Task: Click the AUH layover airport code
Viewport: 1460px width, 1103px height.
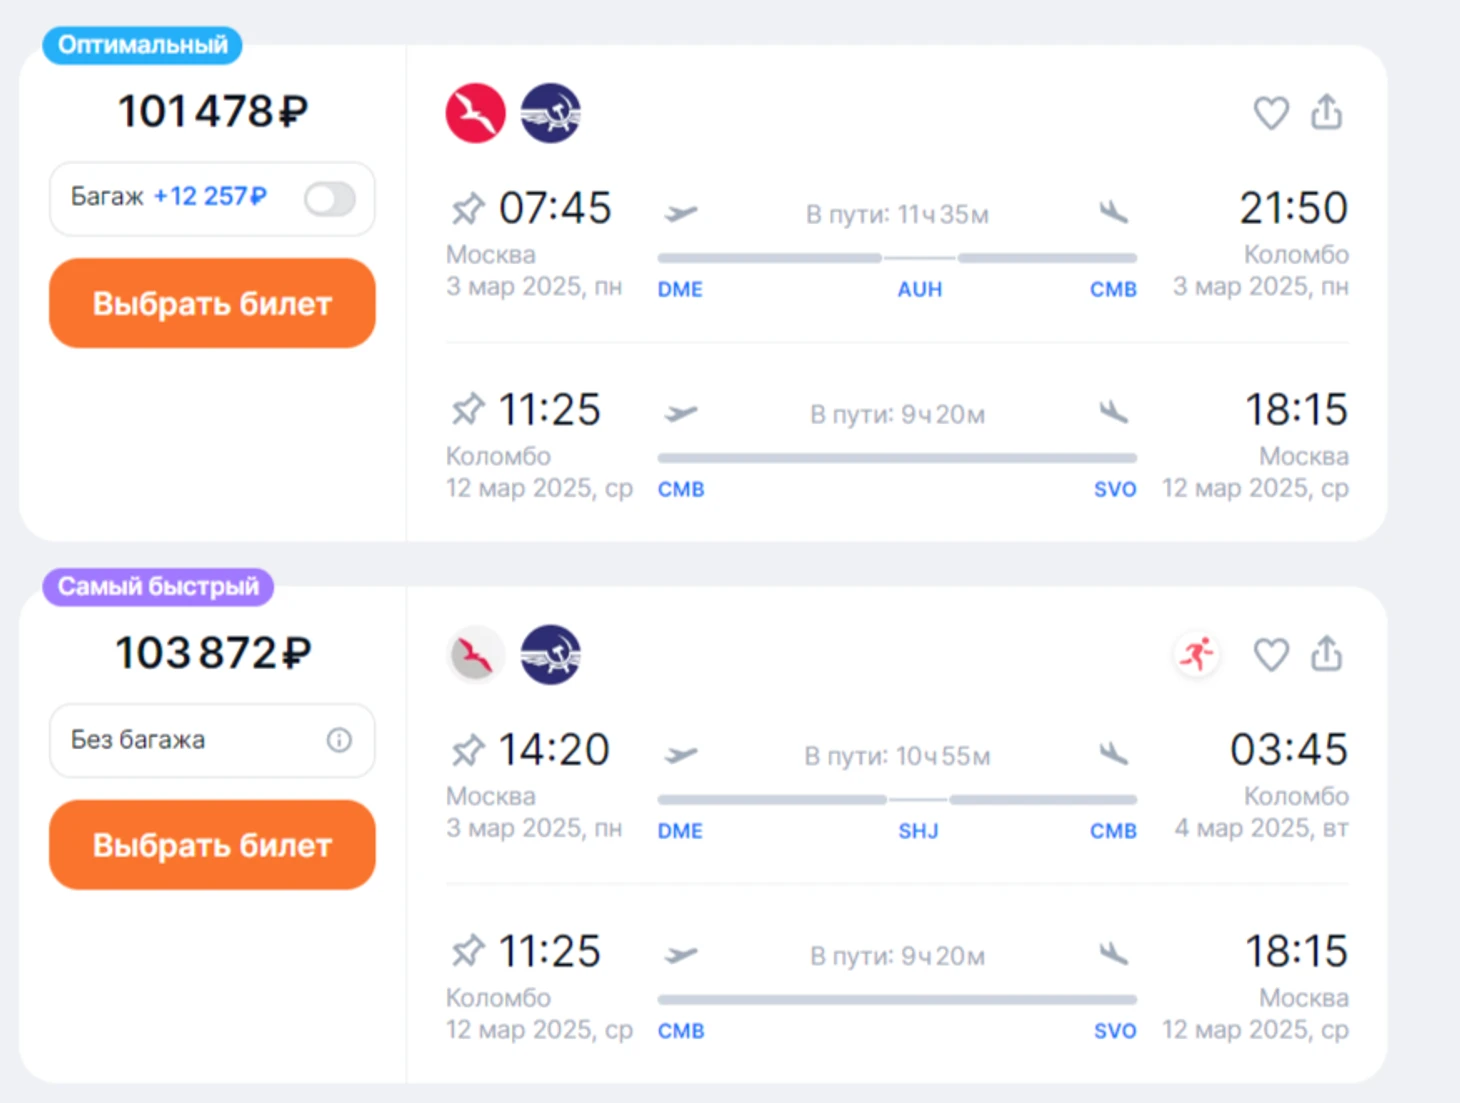Action: [x=919, y=290]
